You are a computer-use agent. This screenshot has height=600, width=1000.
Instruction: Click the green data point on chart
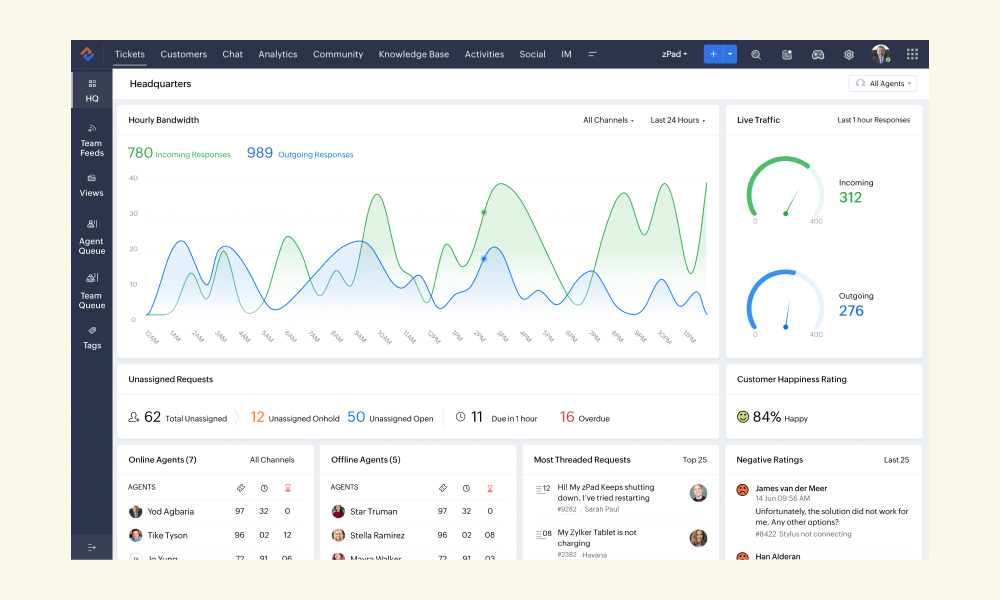pos(483,212)
